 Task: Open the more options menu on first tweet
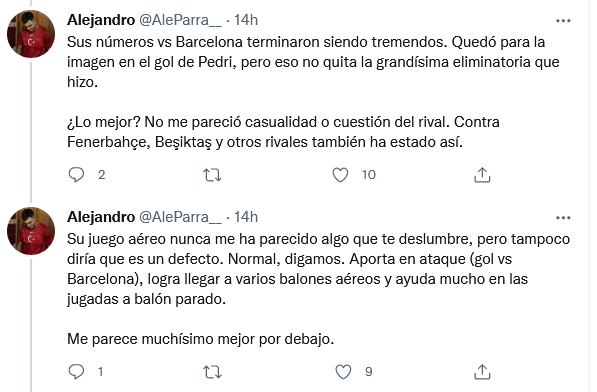pos(563,21)
